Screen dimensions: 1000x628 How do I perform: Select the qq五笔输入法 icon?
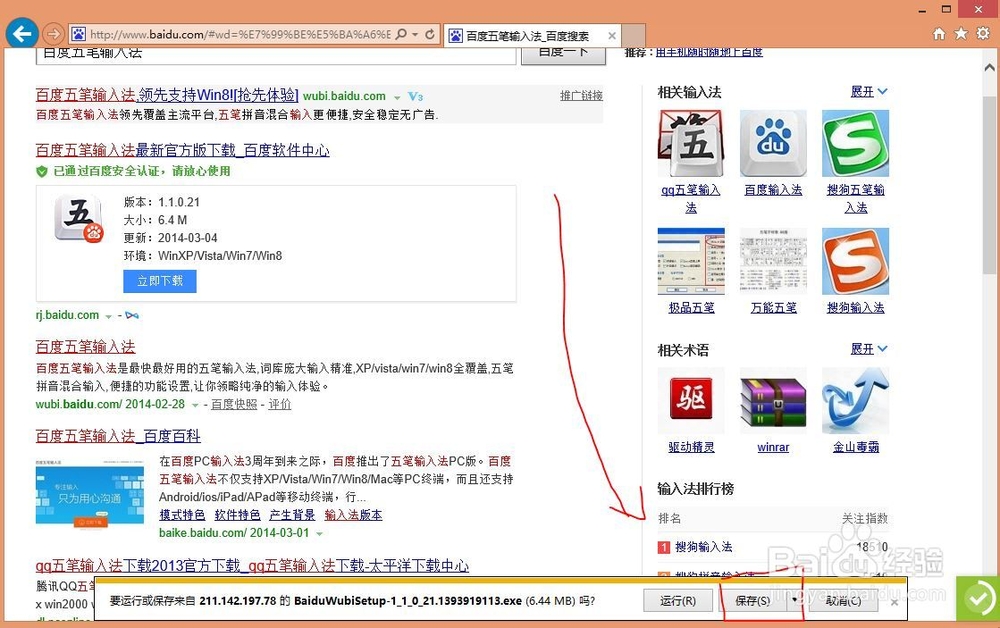coord(691,143)
